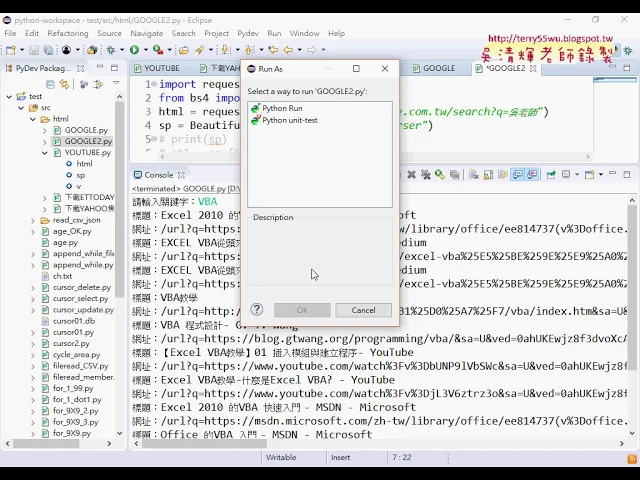Click the Search flashlight toolbar icon
The width and height of the screenshot is (640, 480).
[x=200, y=50]
